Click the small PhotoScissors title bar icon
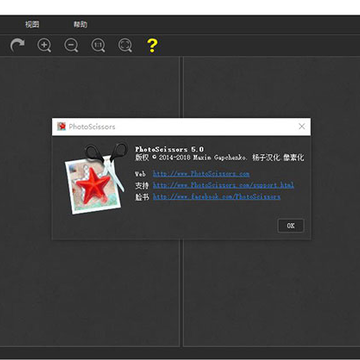 tap(61, 126)
